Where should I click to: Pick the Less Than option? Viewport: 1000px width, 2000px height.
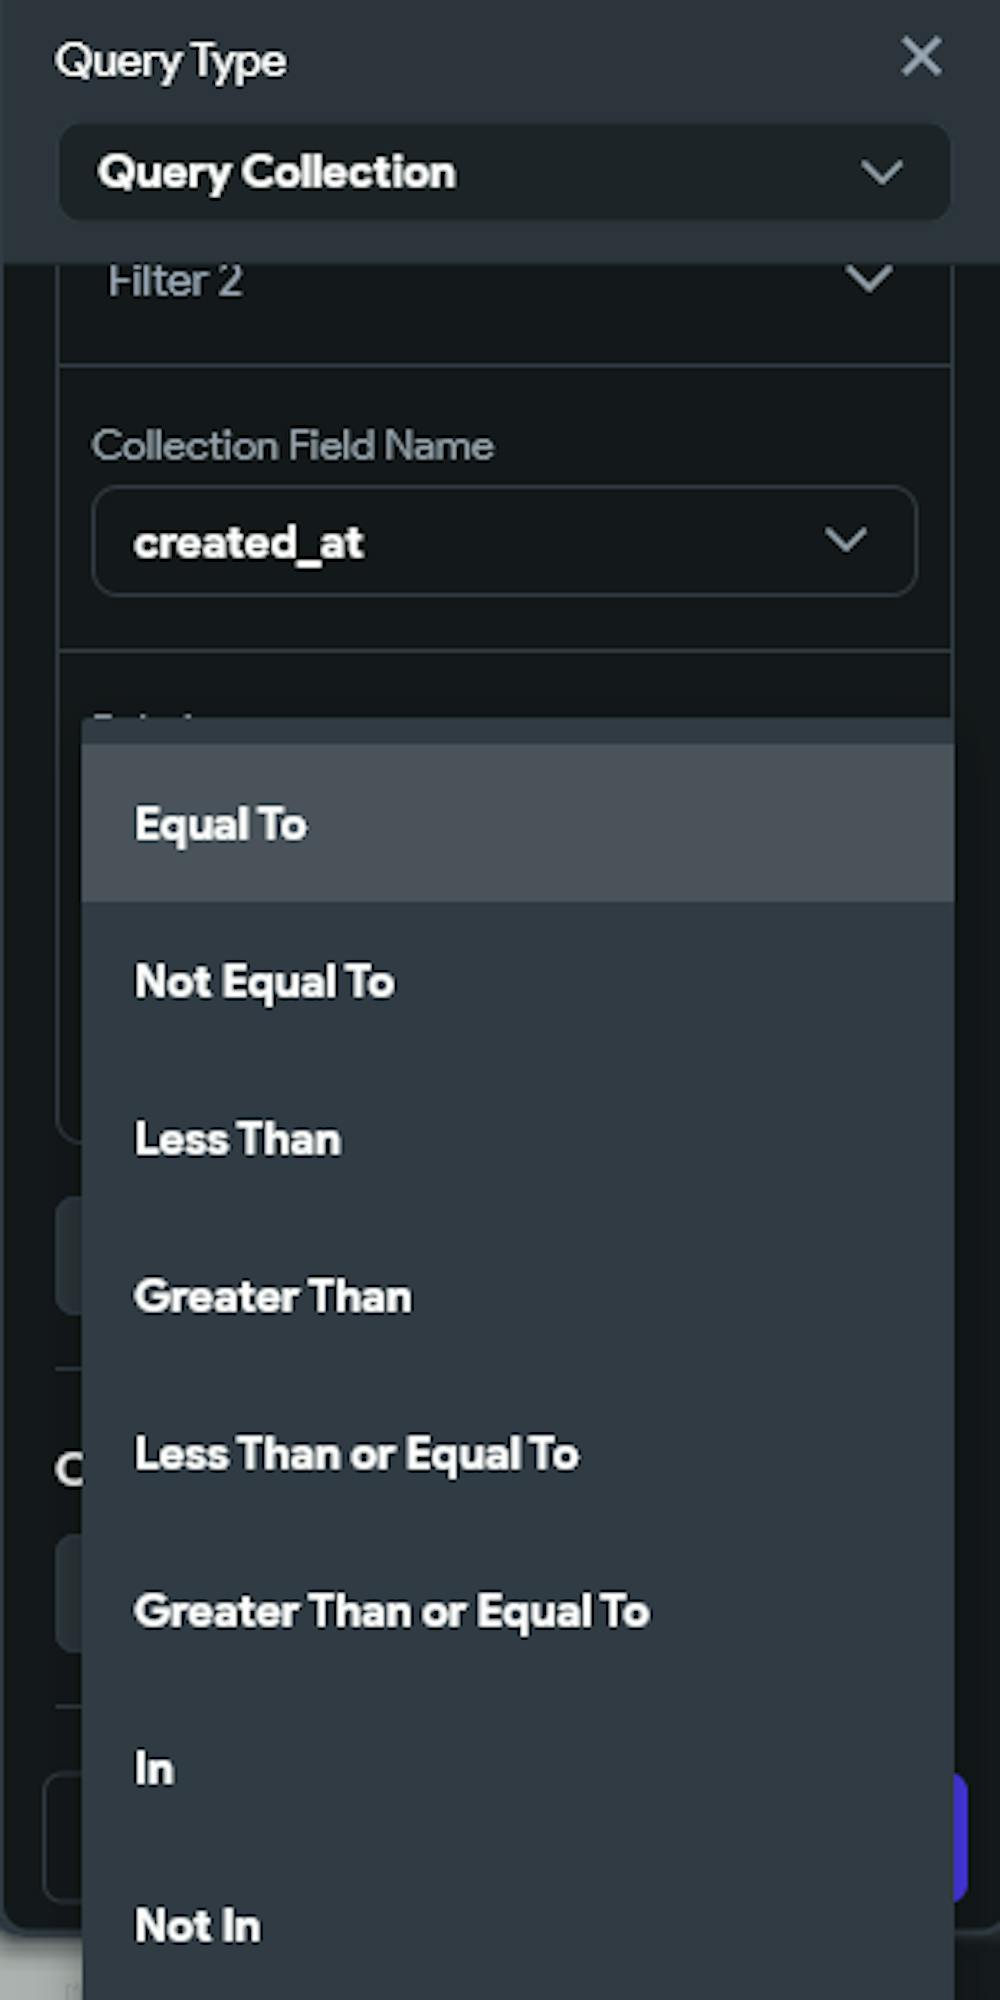click(238, 1139)
